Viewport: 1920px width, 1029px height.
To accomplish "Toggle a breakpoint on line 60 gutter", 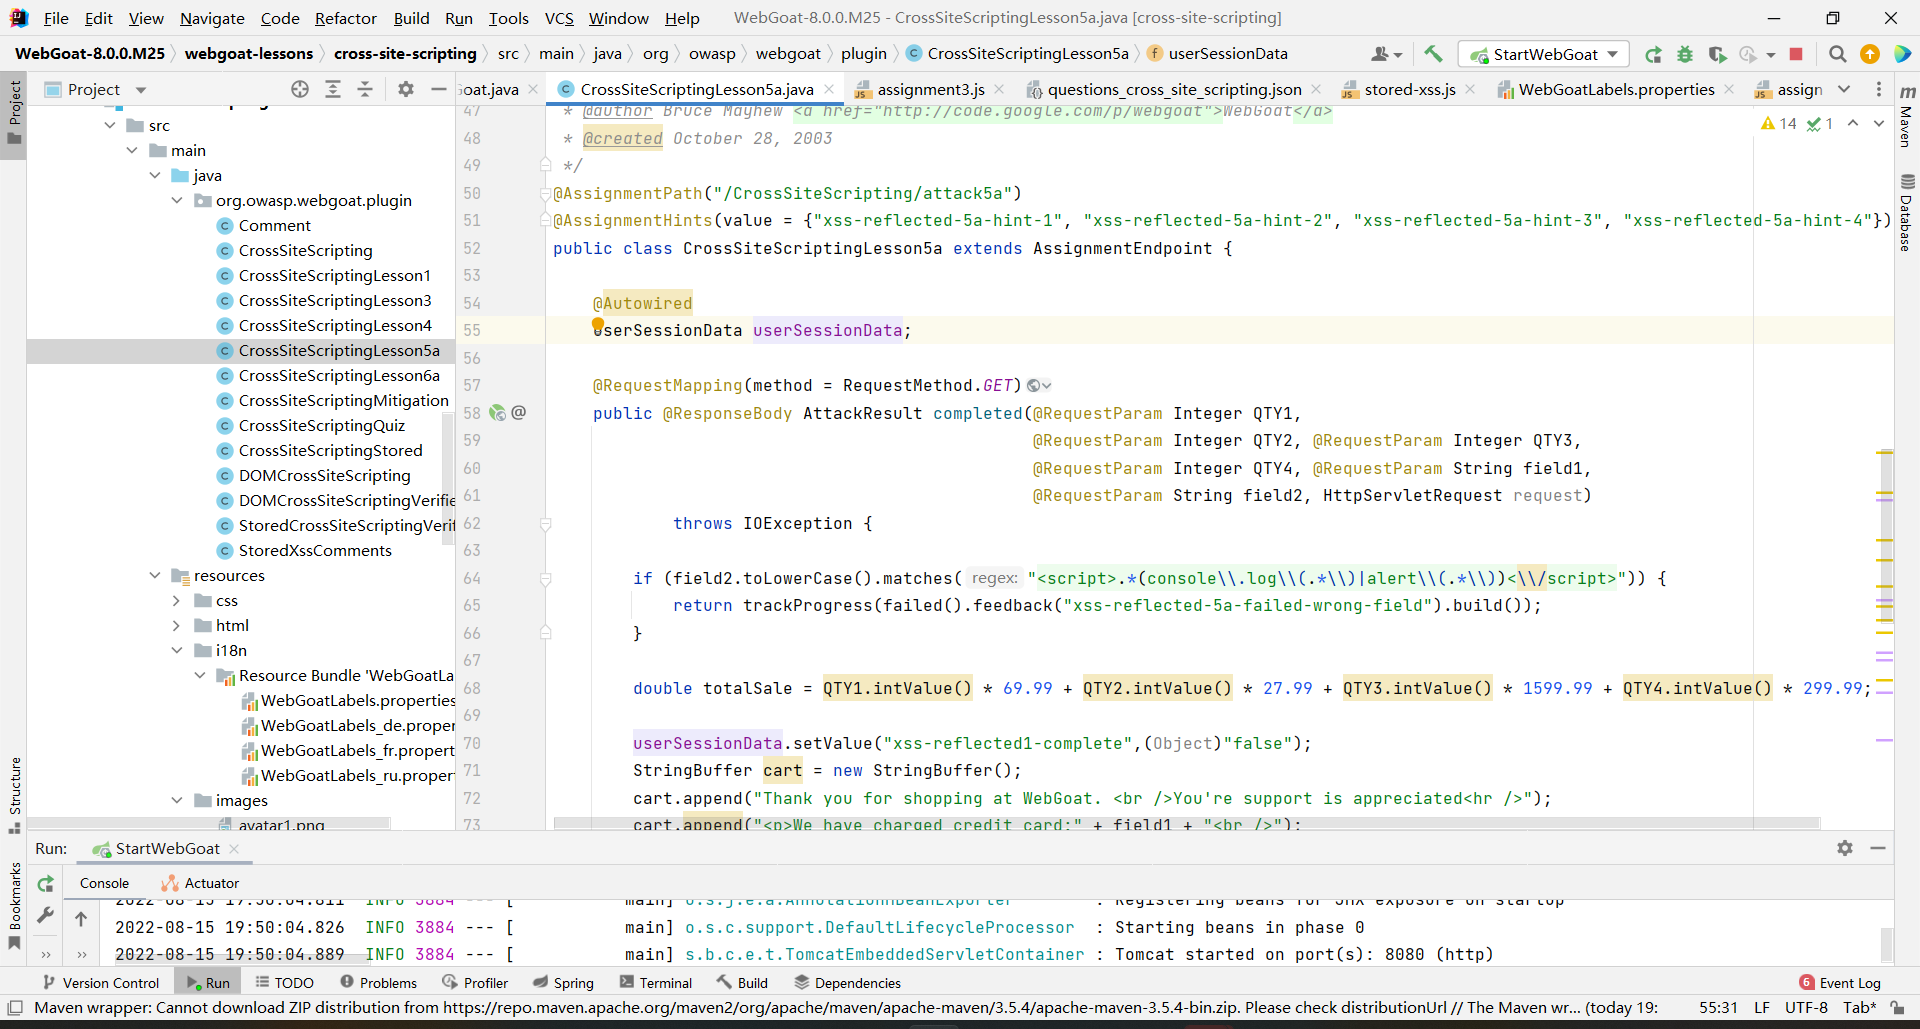I will (x=523, y=469).
